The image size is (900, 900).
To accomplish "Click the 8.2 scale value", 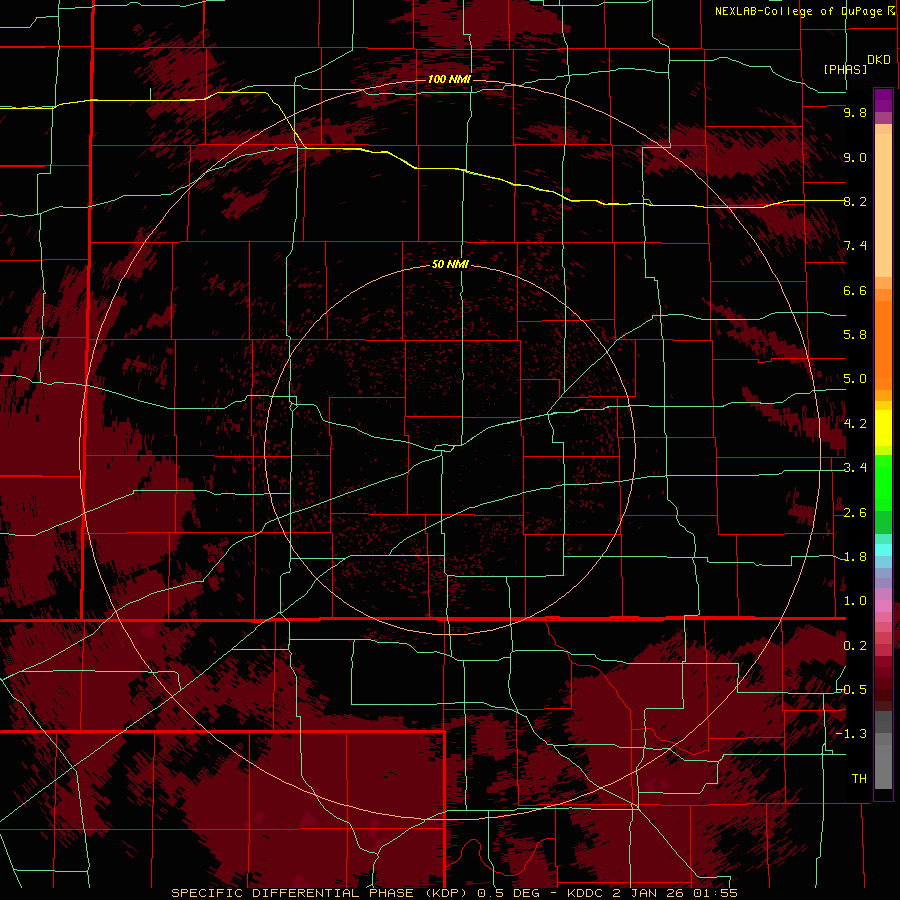I will (x=855, y=201).
